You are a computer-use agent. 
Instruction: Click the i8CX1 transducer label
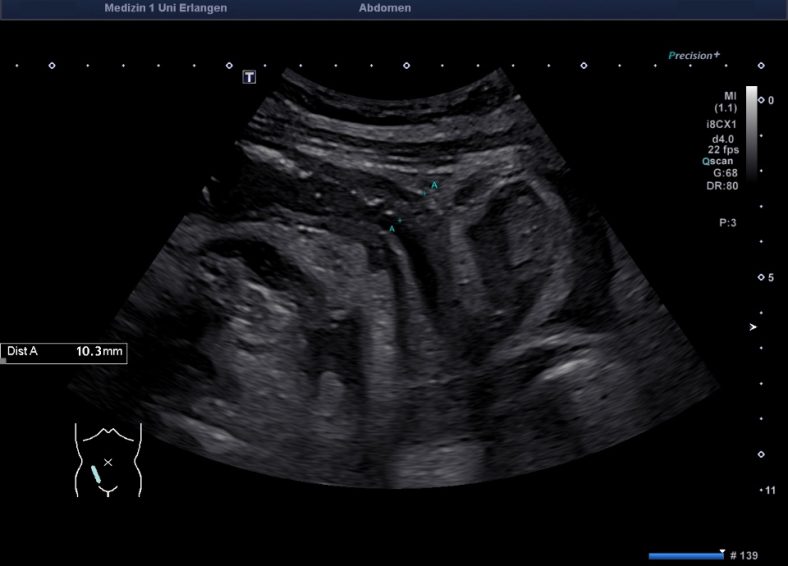pos(720,125)
